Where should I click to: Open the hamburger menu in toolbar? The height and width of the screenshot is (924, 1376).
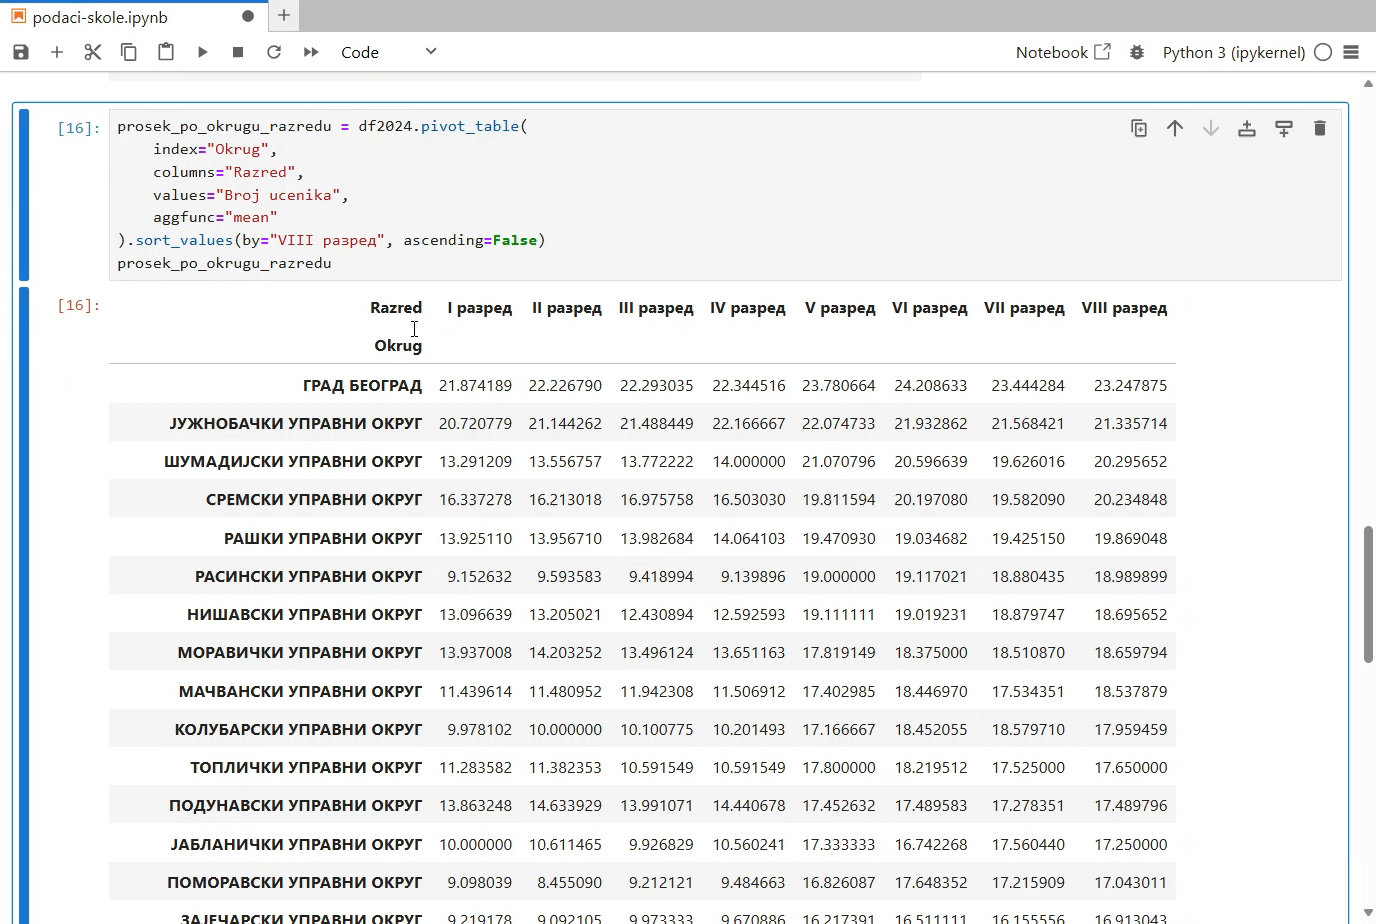pyautogui.click(x=1351, y=52)
